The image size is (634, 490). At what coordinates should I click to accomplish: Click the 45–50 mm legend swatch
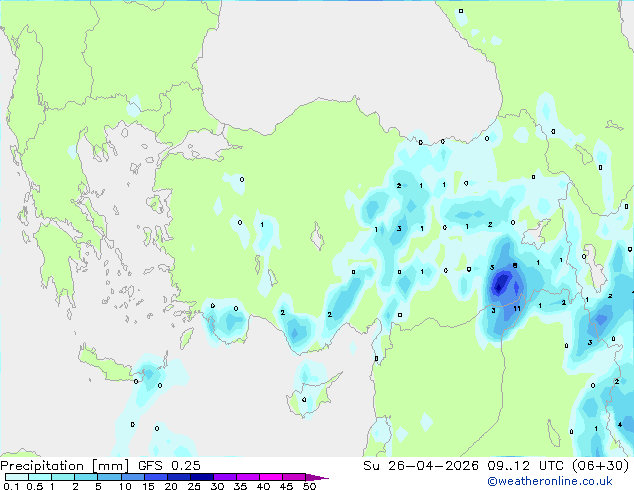tap(294, 477)
